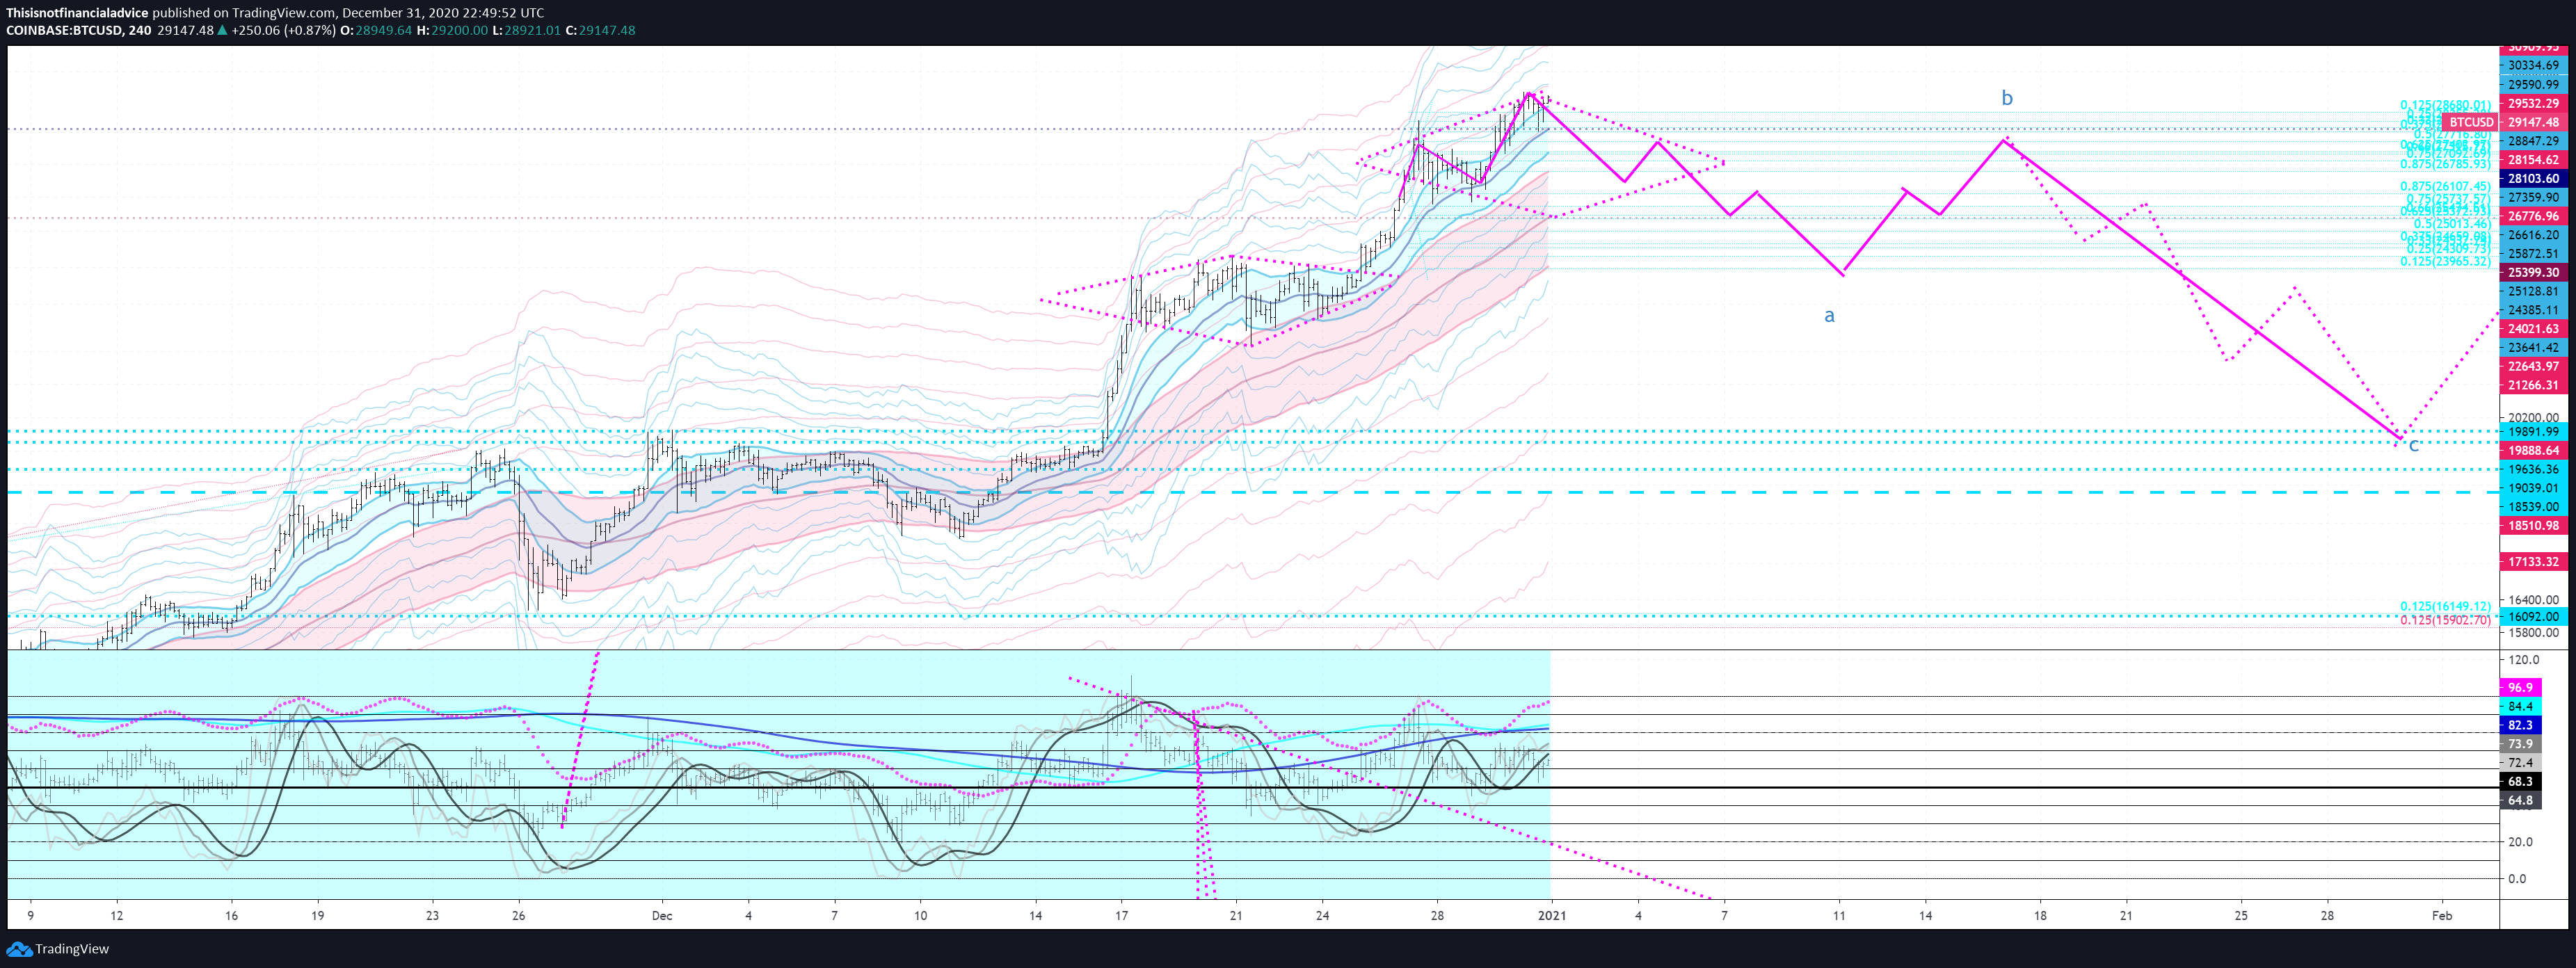Click the current price label 29147.48
This screenshot has width=2576, height=968.
(x=2534, y=122)
